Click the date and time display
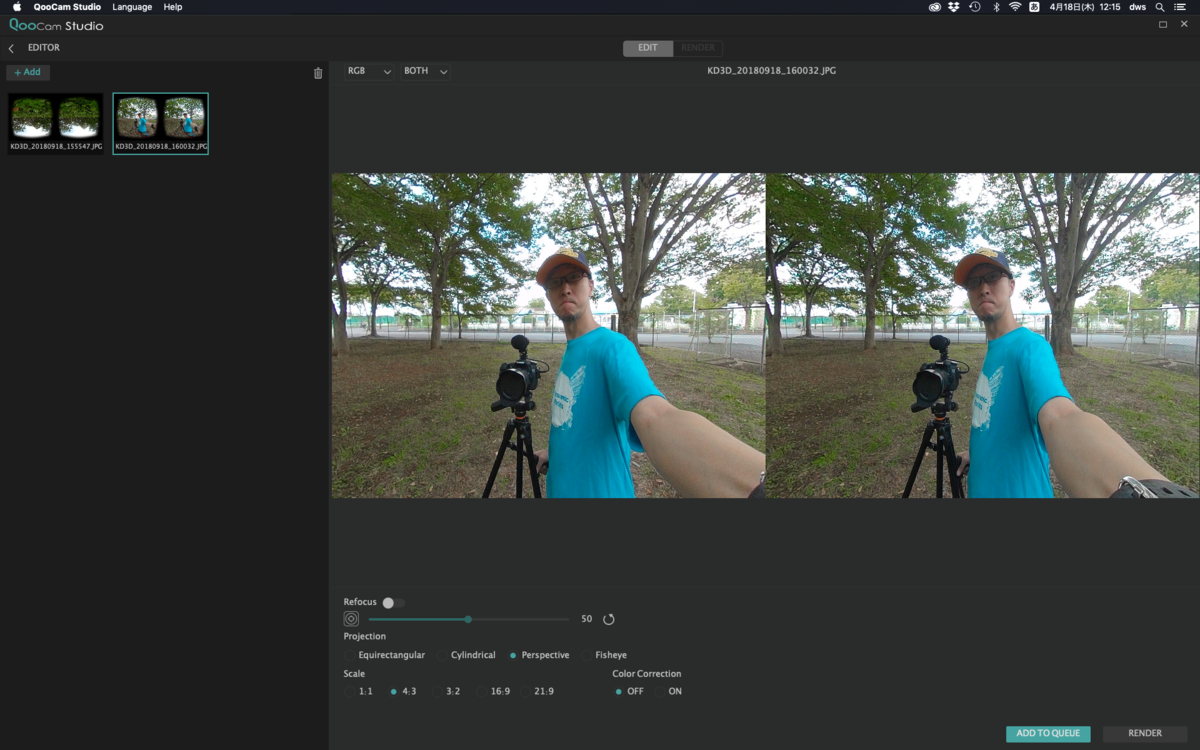1200x750 pixels. (1084, 7)
